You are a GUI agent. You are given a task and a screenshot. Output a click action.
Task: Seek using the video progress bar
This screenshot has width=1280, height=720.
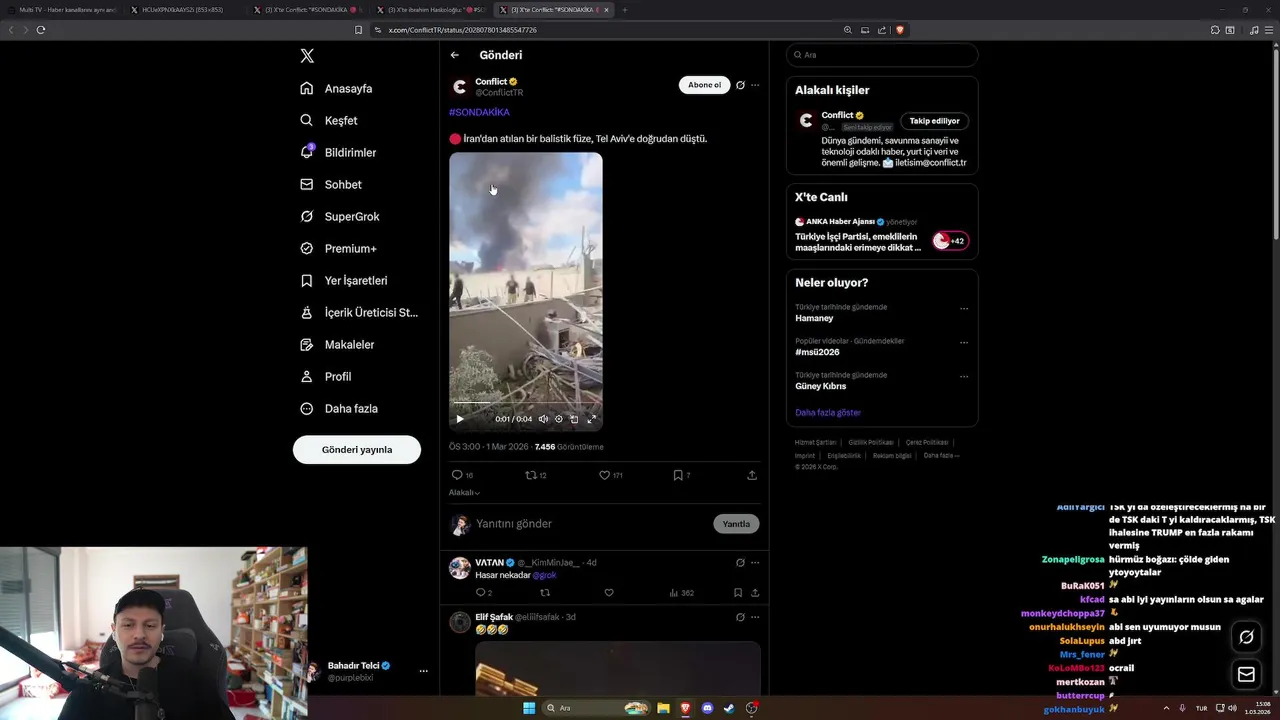[525, 404]
